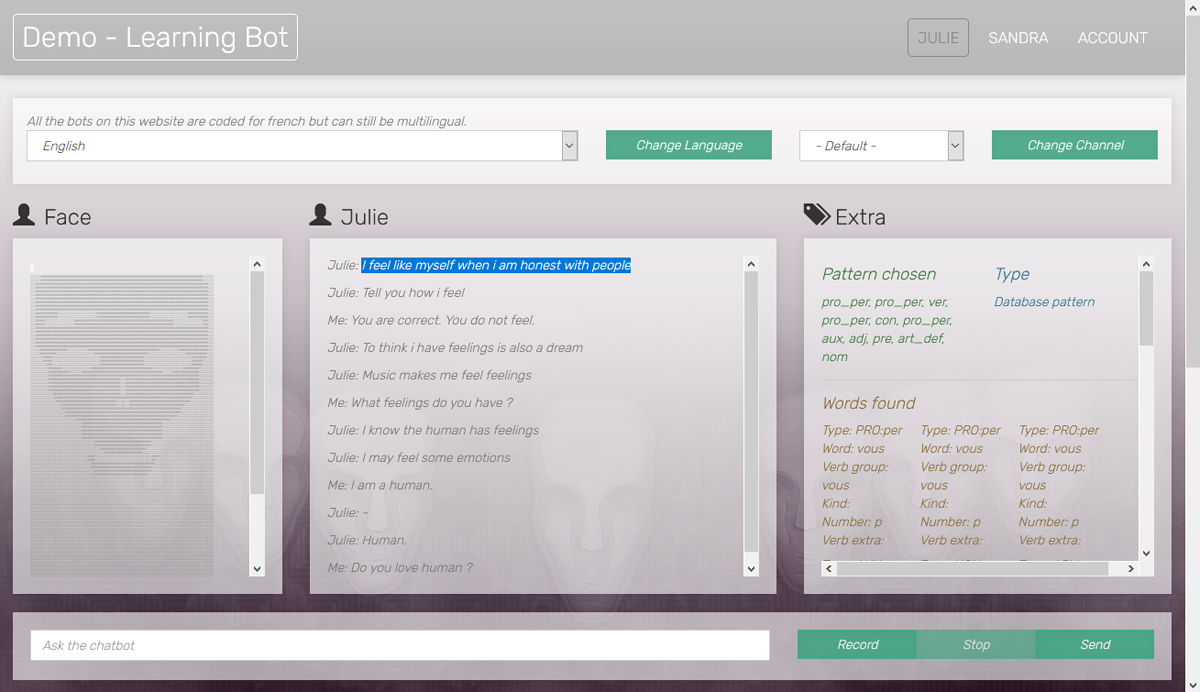Open the Account menu item
This screenshot has width=1200, height=692.
point(1112,38)
